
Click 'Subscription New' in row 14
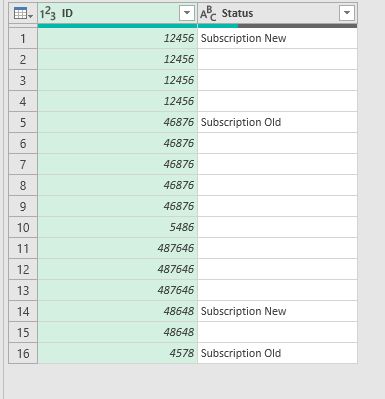(x=243, y=311)
